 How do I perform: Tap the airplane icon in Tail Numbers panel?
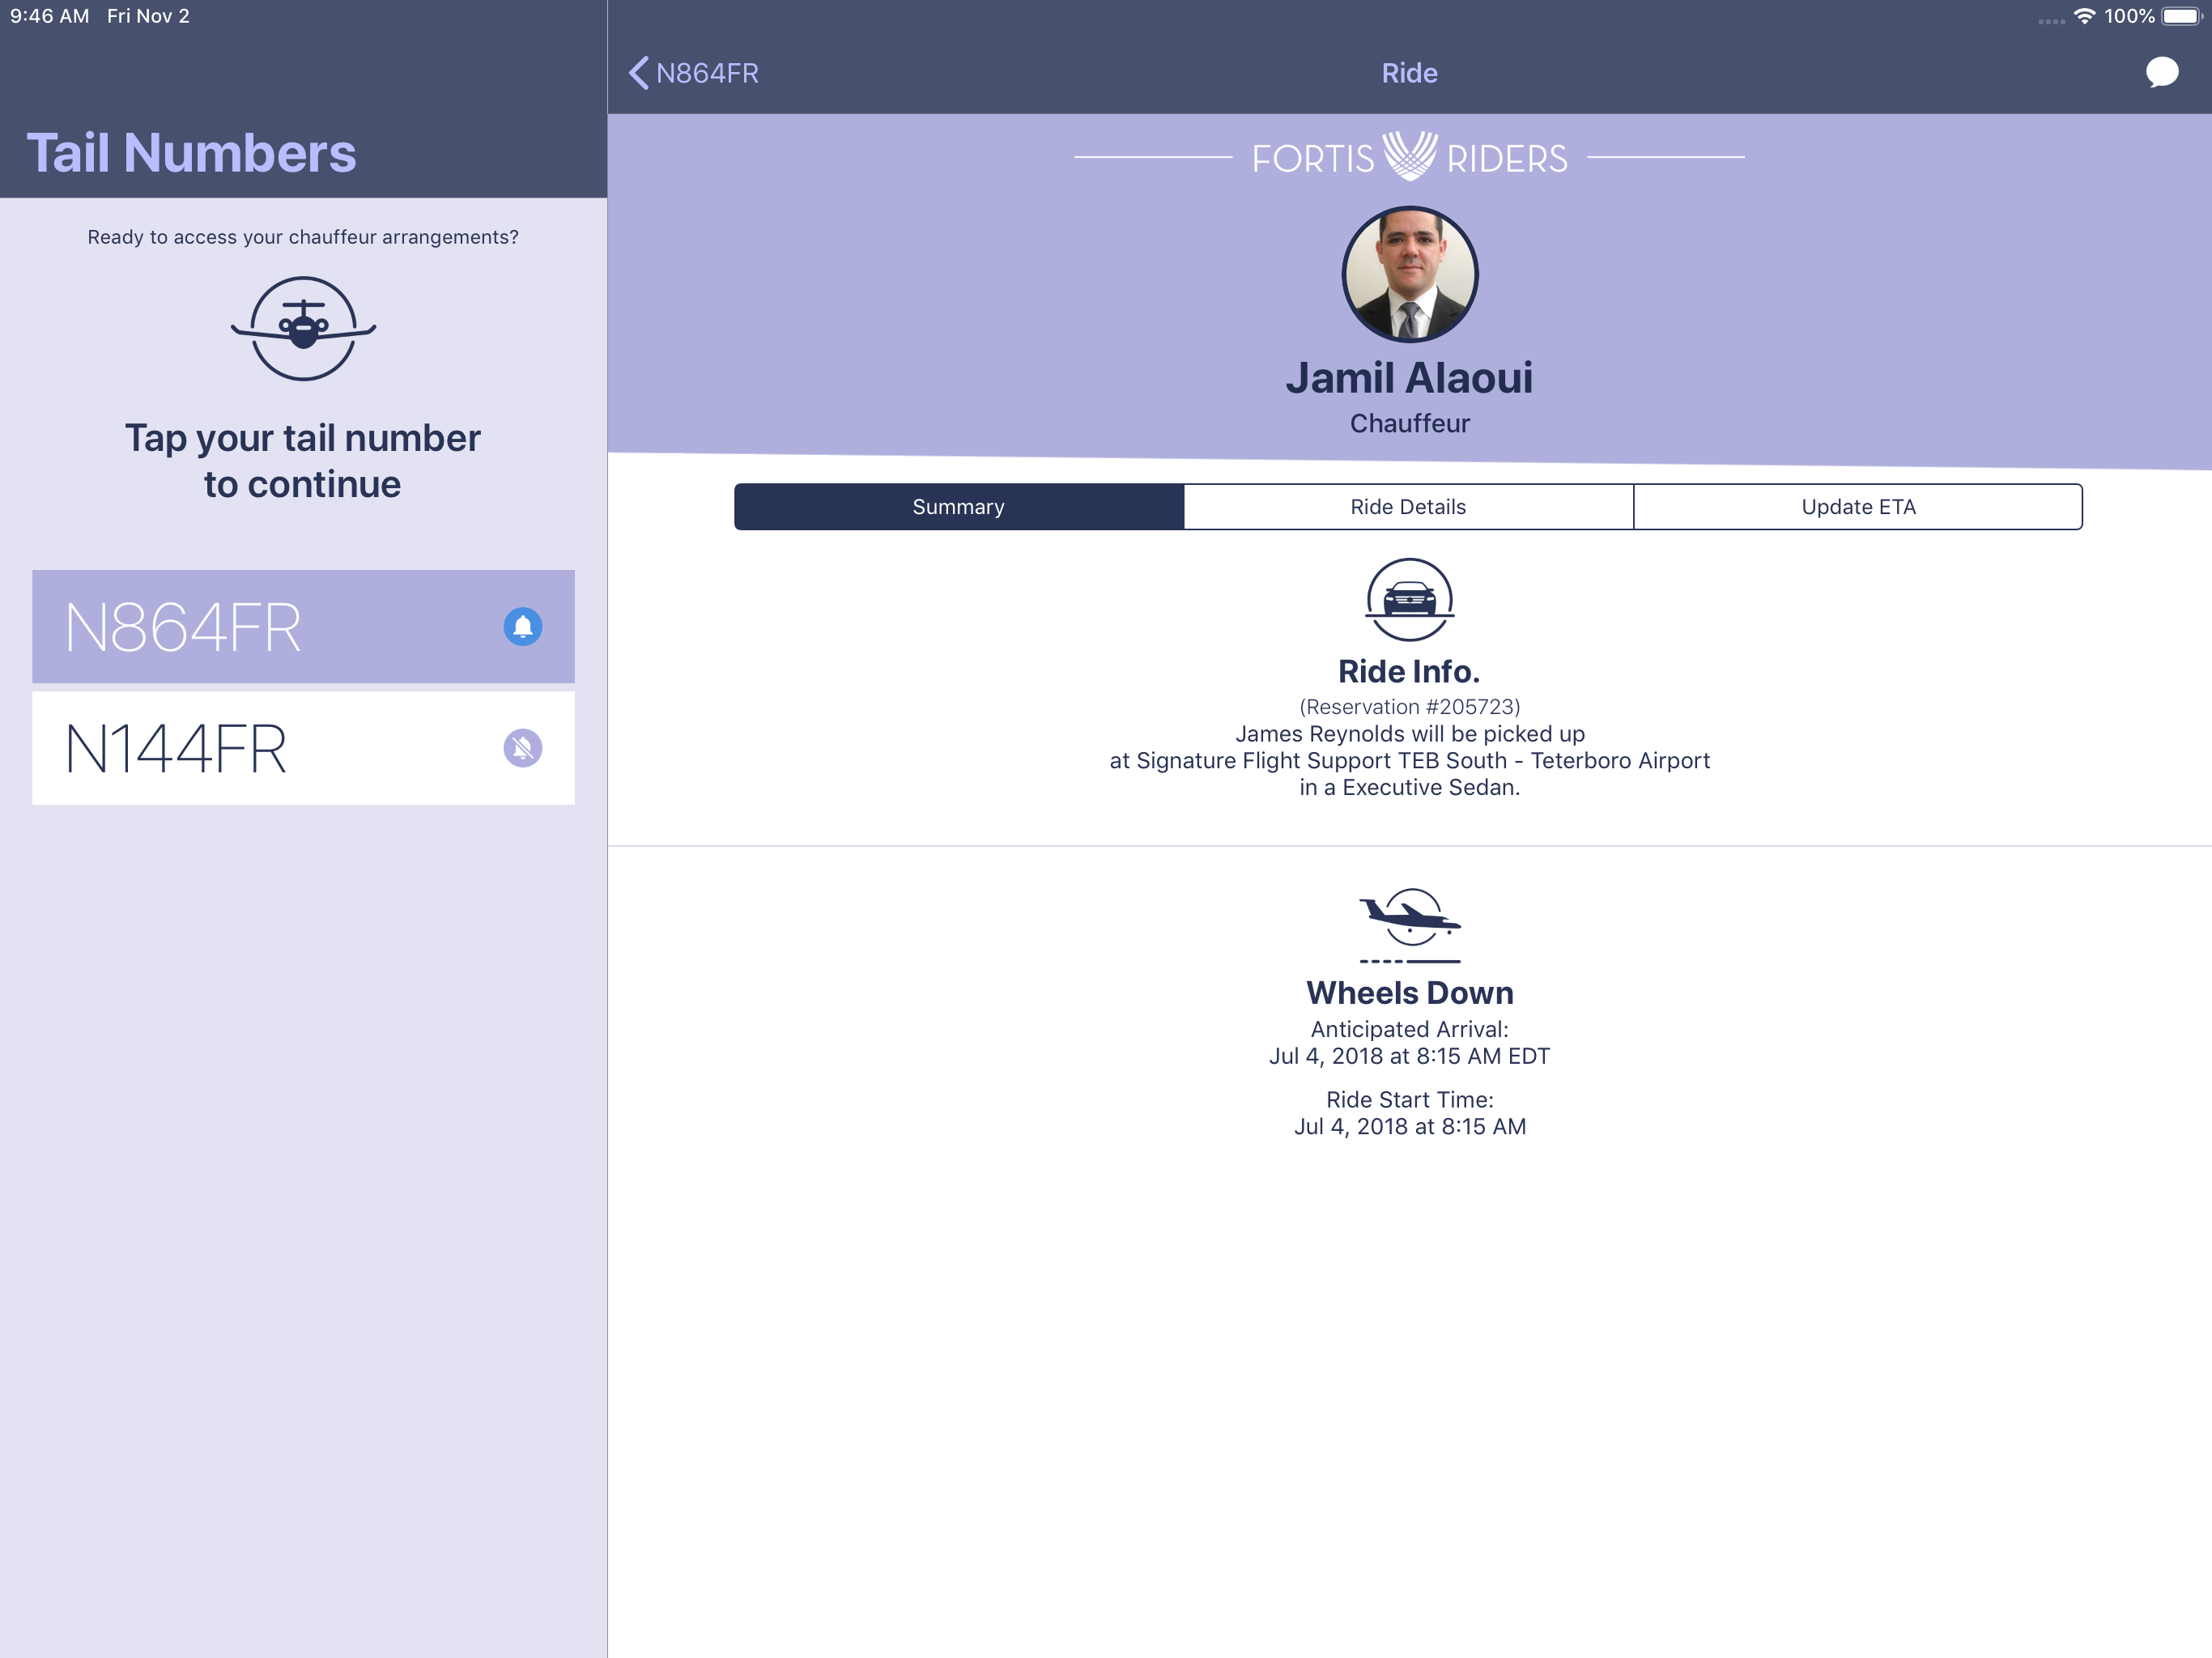click(x=303, y=328)
